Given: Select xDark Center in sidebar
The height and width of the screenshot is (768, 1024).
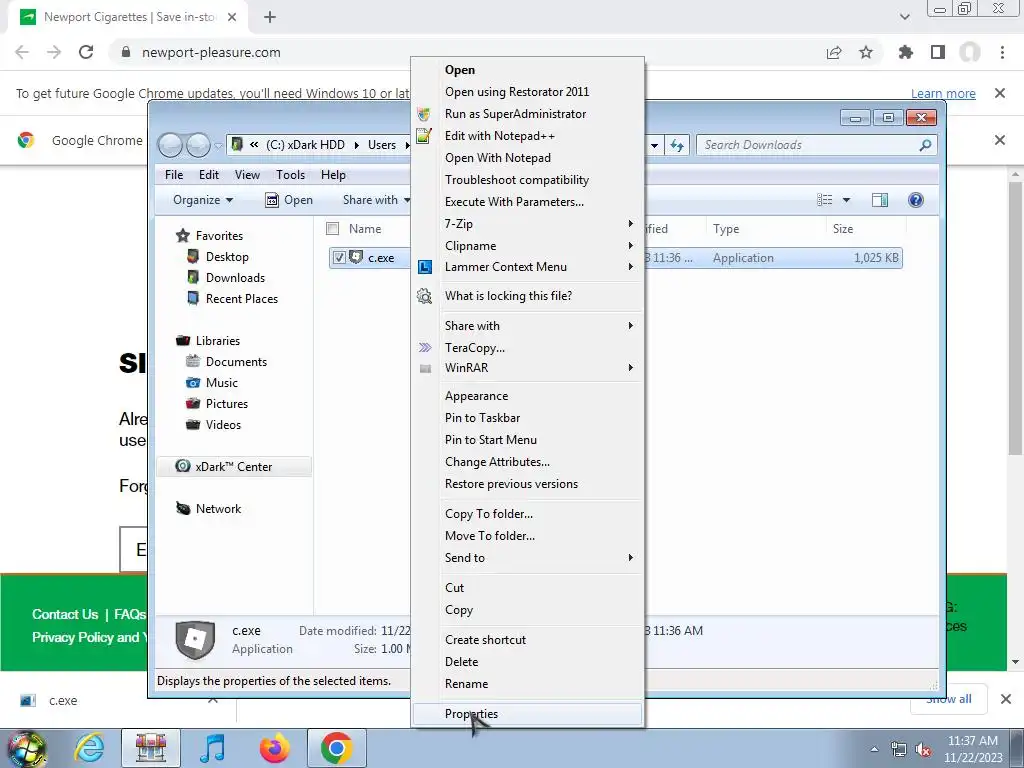Looking at the screenshot, I should (x=234, y=466).
